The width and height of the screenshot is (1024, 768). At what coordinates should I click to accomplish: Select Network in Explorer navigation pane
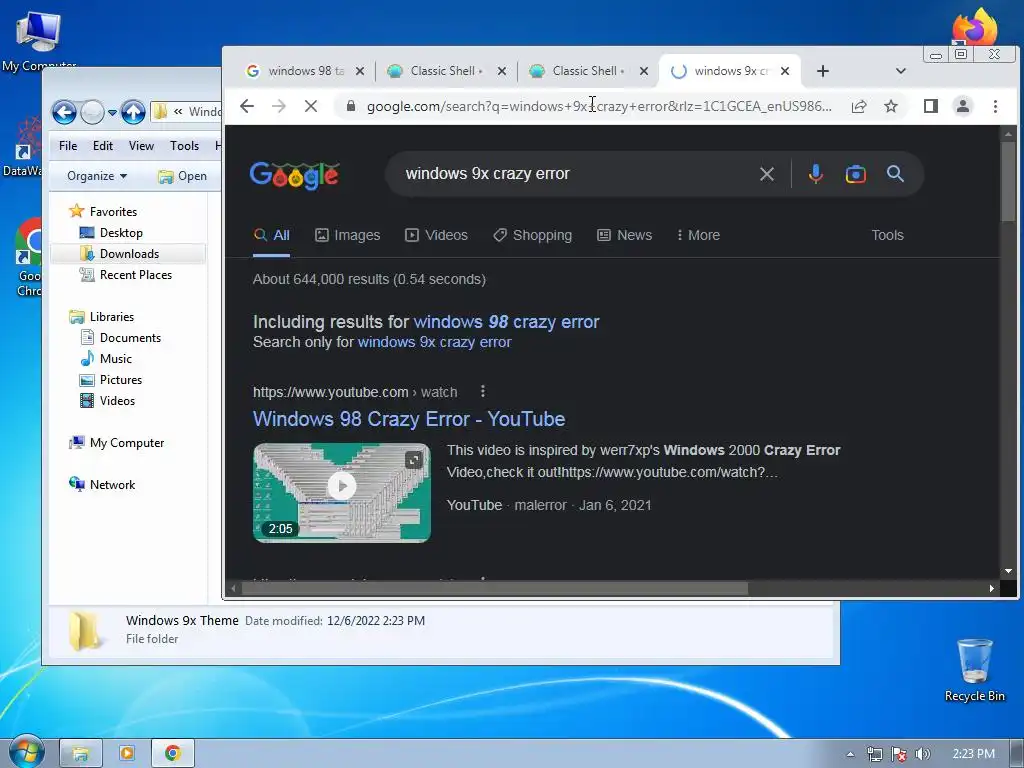click(x=112, y=485)
